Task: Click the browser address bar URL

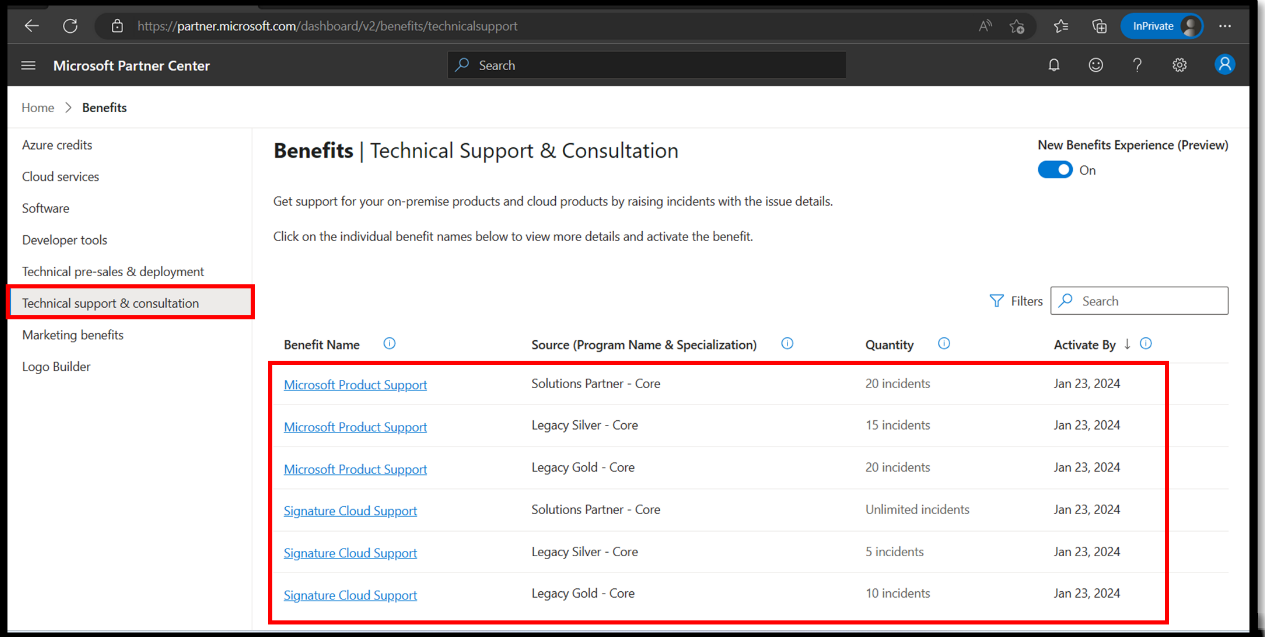Action: [x=328, y=26]
